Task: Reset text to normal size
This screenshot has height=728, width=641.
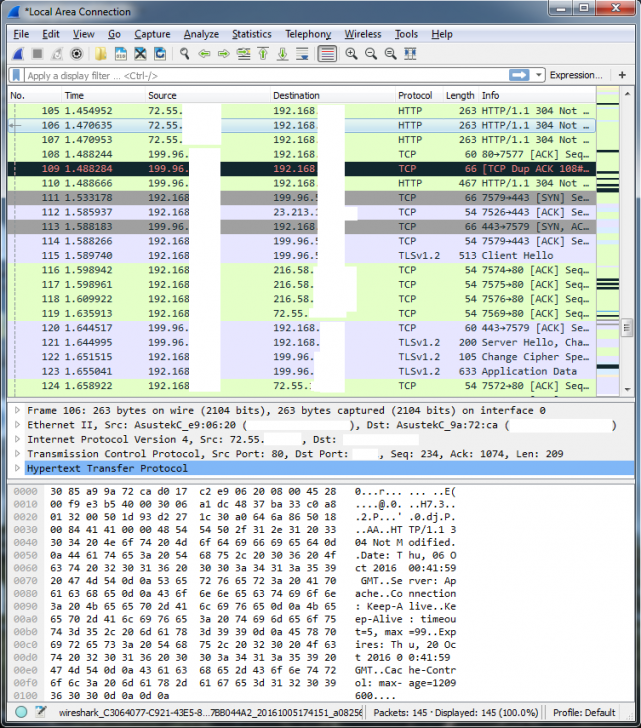Action: [390, 54]
